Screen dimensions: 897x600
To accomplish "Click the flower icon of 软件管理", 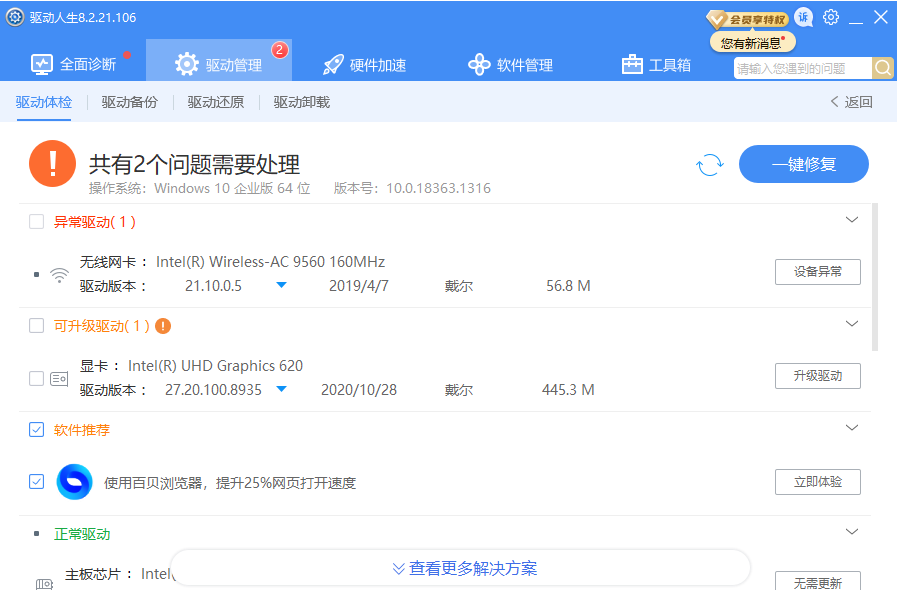I will pos(479,65).
